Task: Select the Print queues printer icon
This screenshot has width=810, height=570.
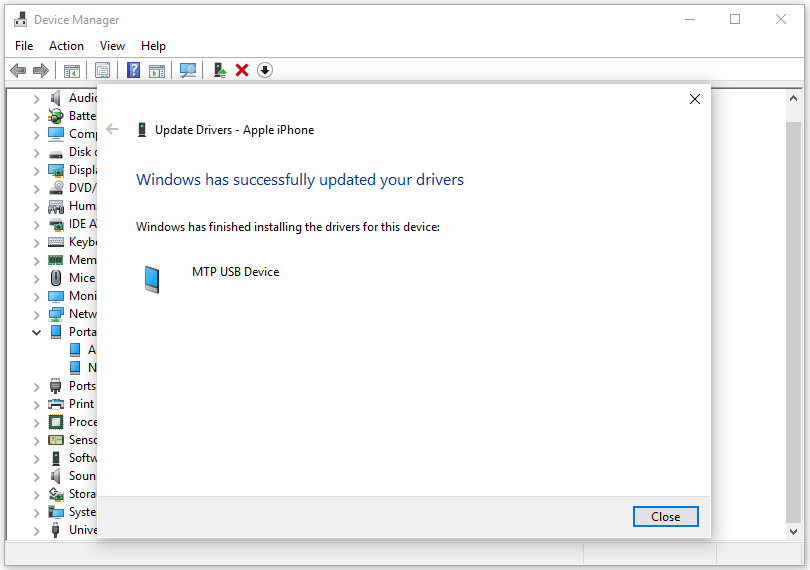Action: [x=56, y=404]
